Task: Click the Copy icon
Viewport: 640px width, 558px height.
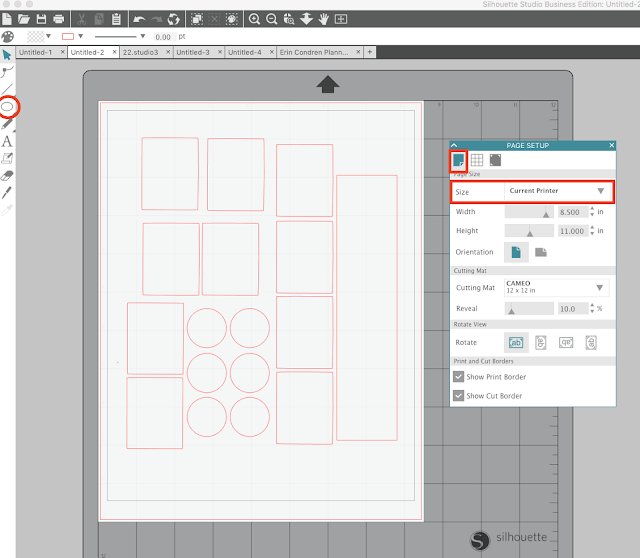Action: [x=99, y=19]
